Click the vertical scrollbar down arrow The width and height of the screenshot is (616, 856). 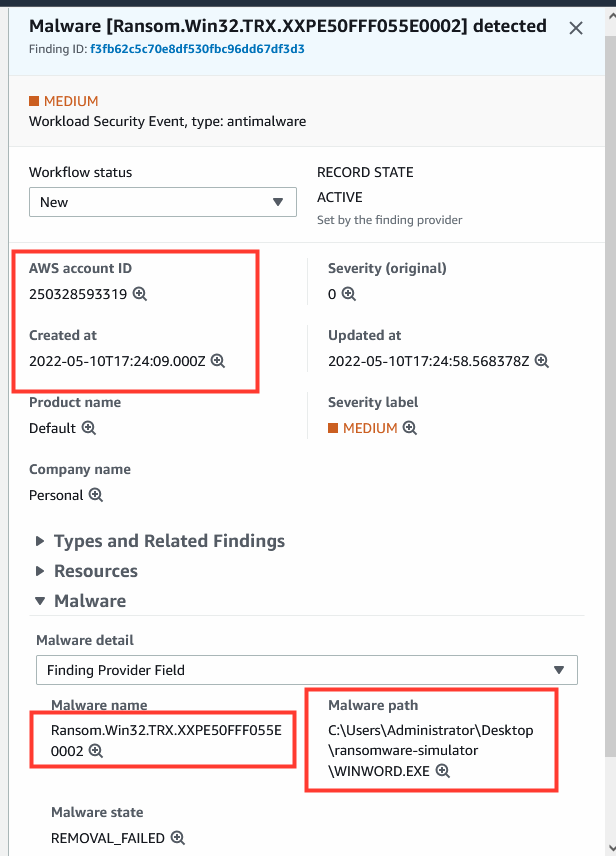[611, 847]
